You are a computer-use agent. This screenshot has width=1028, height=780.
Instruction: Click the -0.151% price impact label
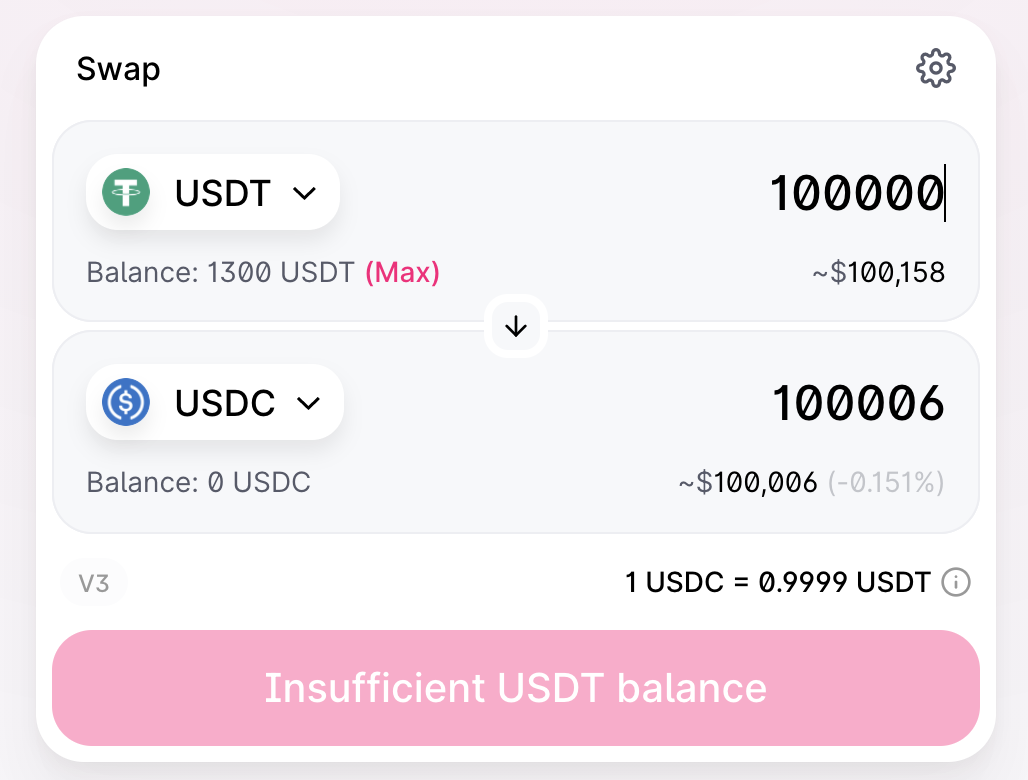click(x=886, y=482)
